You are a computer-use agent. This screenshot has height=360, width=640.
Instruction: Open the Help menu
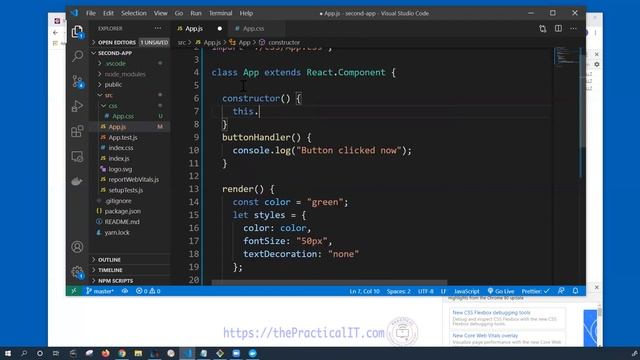246,13
